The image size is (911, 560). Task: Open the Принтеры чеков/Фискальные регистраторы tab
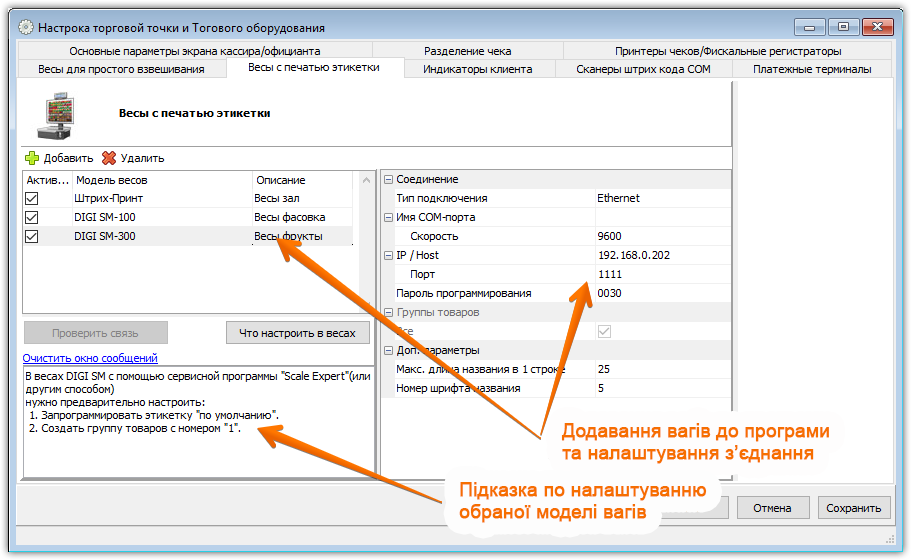(x=728, y=51)
